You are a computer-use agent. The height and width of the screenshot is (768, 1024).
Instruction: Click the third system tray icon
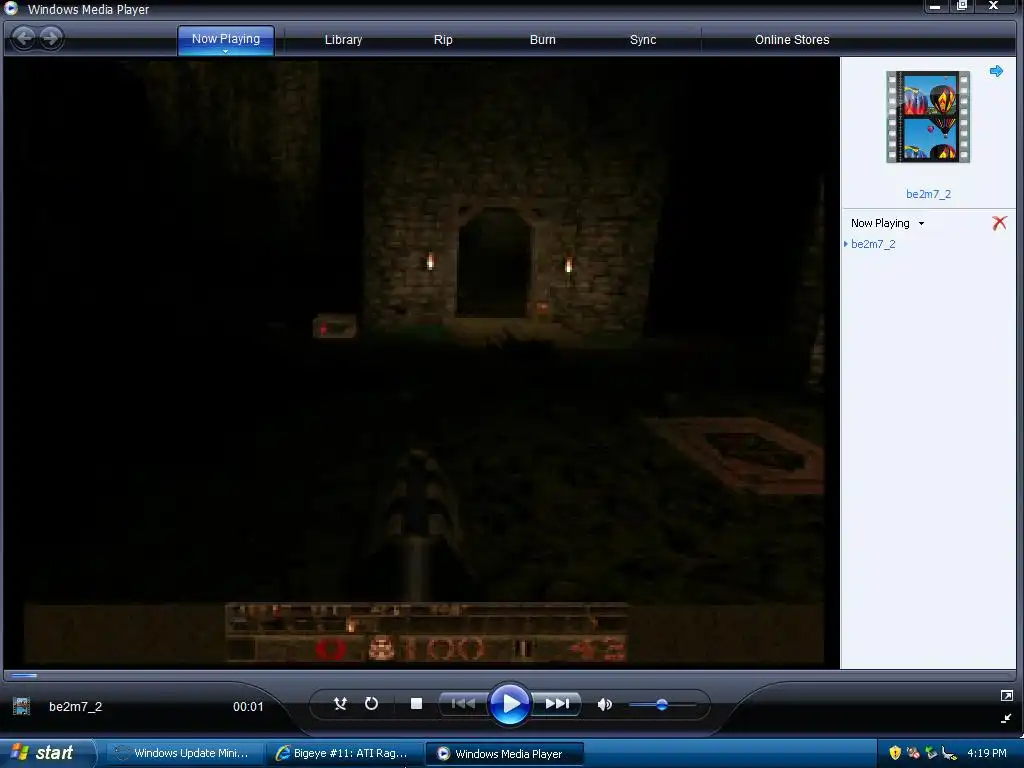click(x=931, y=753)
